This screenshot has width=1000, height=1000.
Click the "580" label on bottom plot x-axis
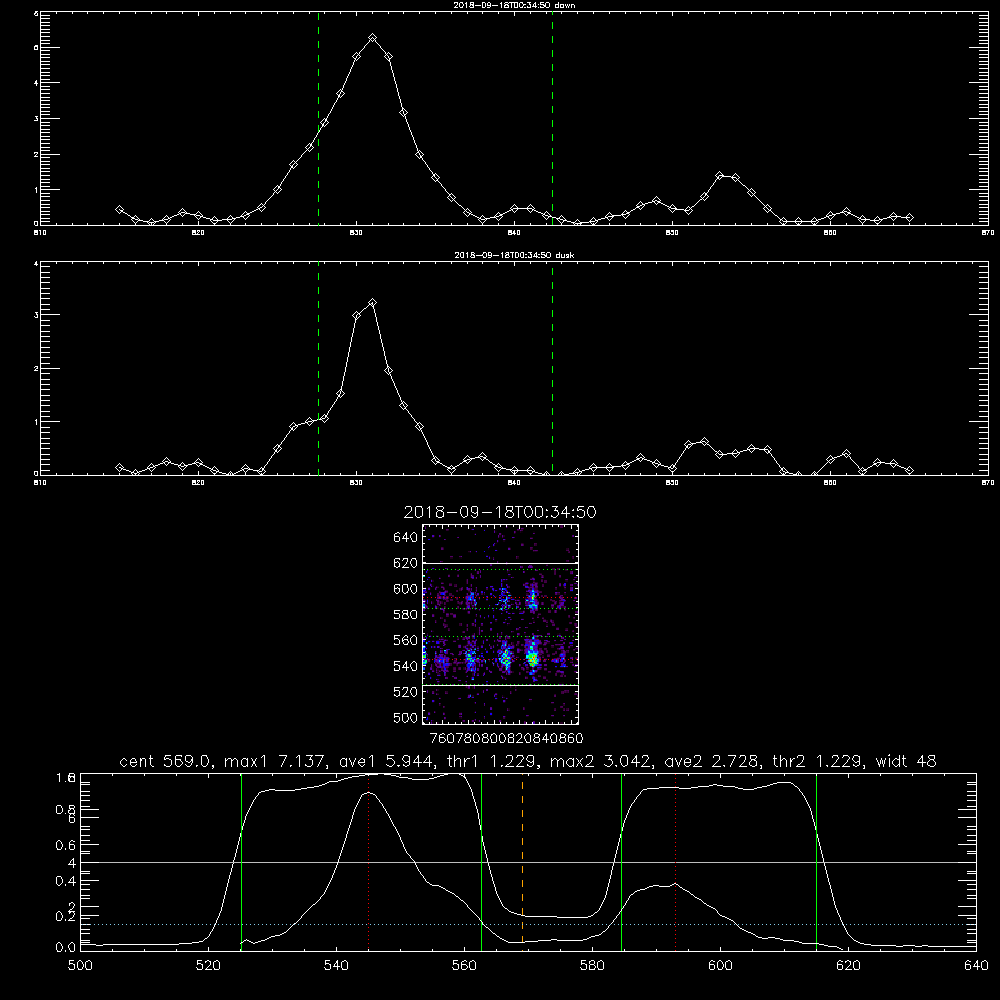[592, 966]
